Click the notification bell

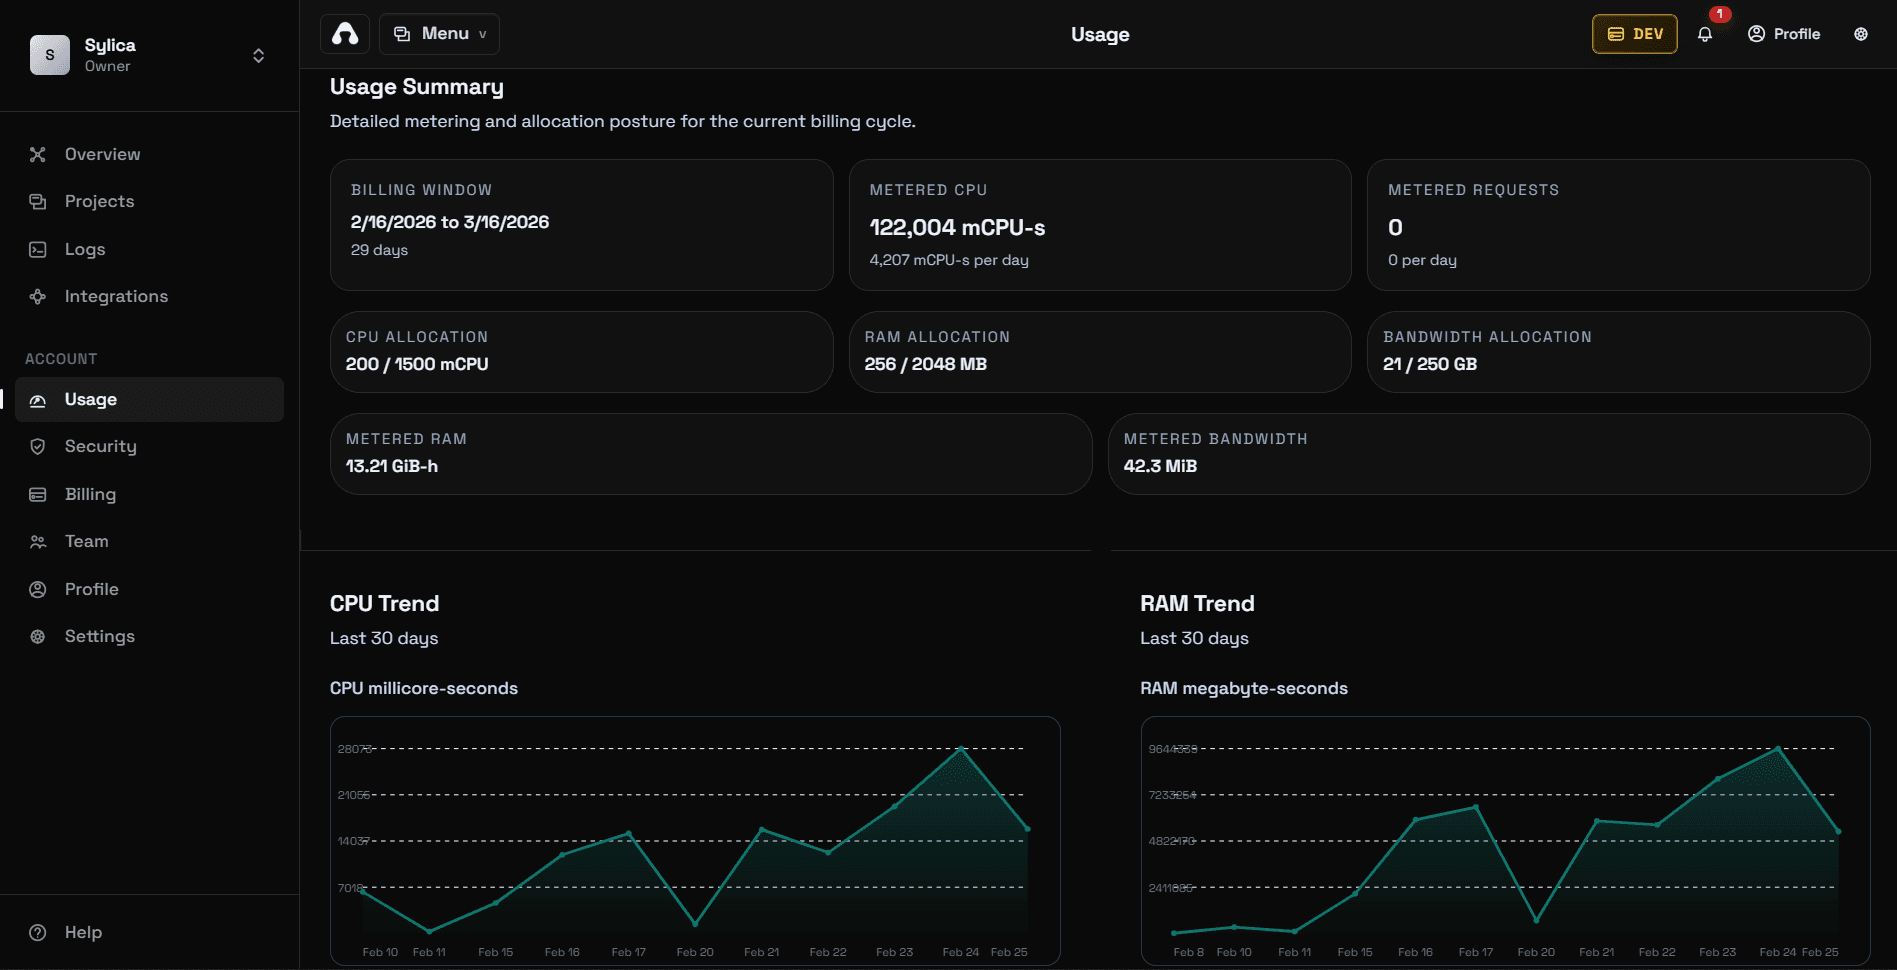point(1705,33)
